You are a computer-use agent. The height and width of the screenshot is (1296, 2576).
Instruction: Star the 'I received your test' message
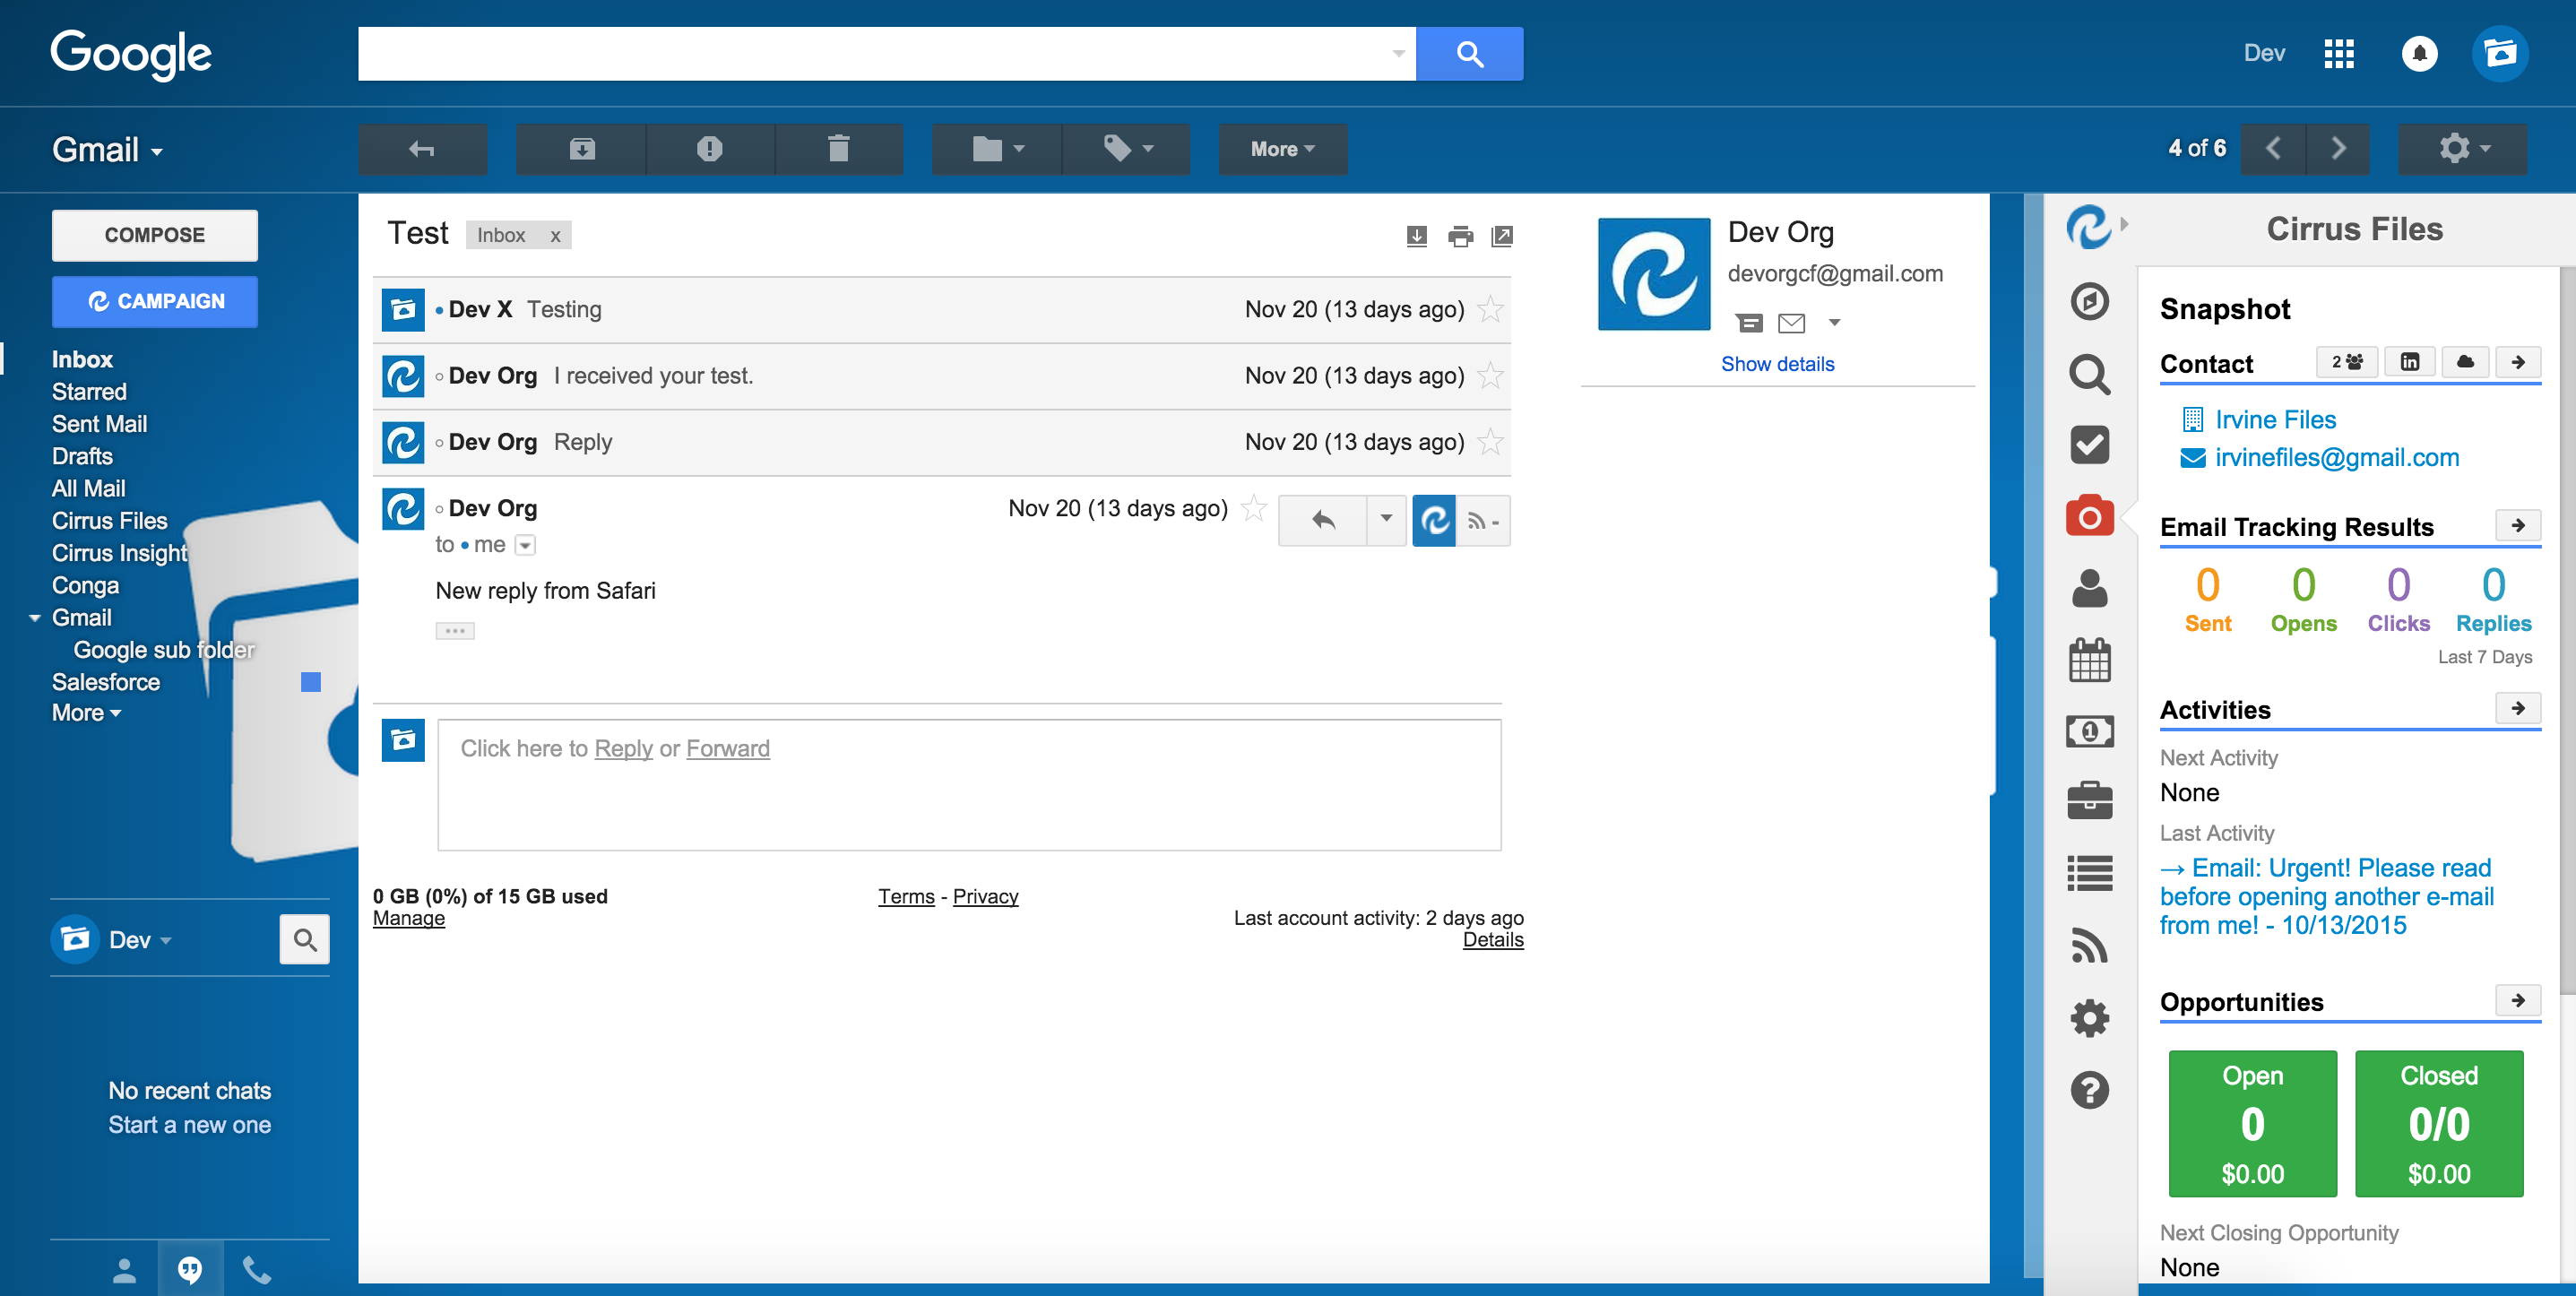[x=1490, y=376]
